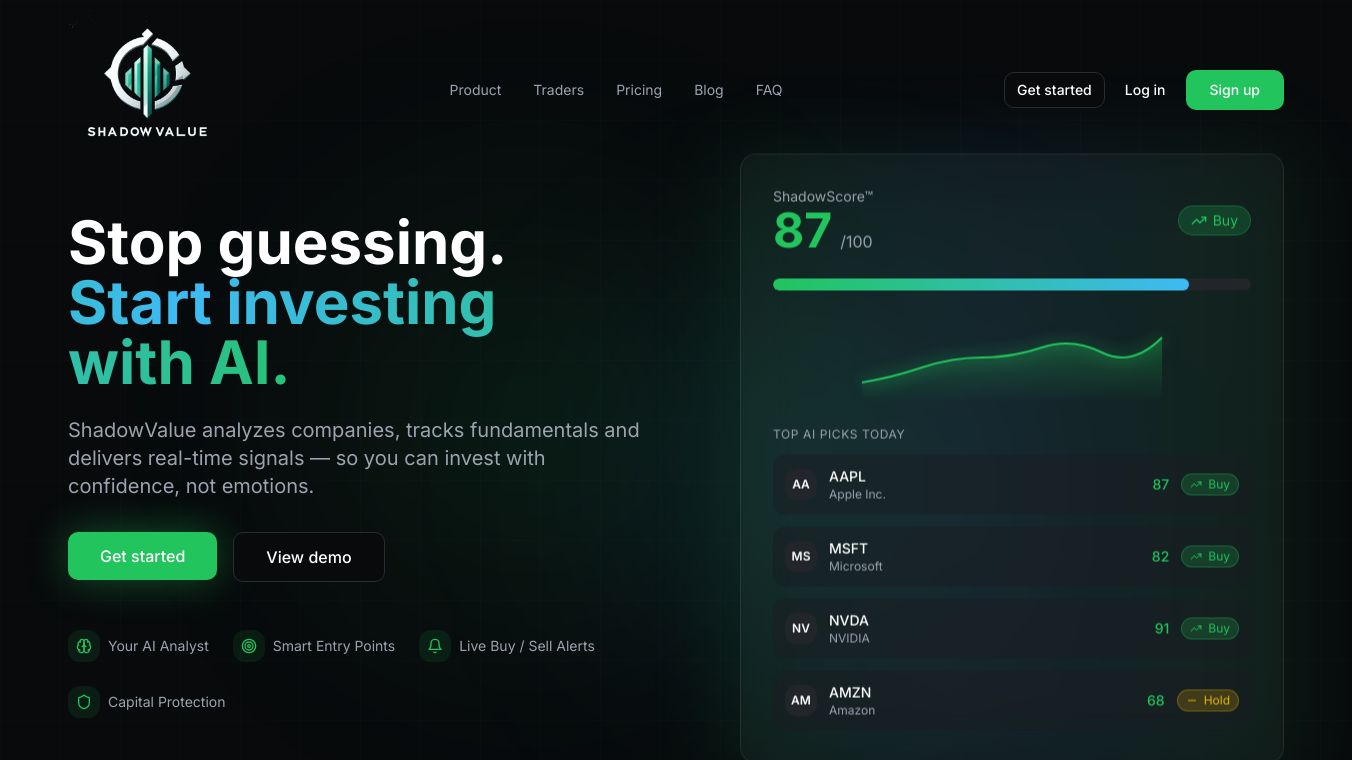This screenshot has width=1352, height=760.
Task: Click the Capital Protection shield icon
Action: tap(84, 702)
